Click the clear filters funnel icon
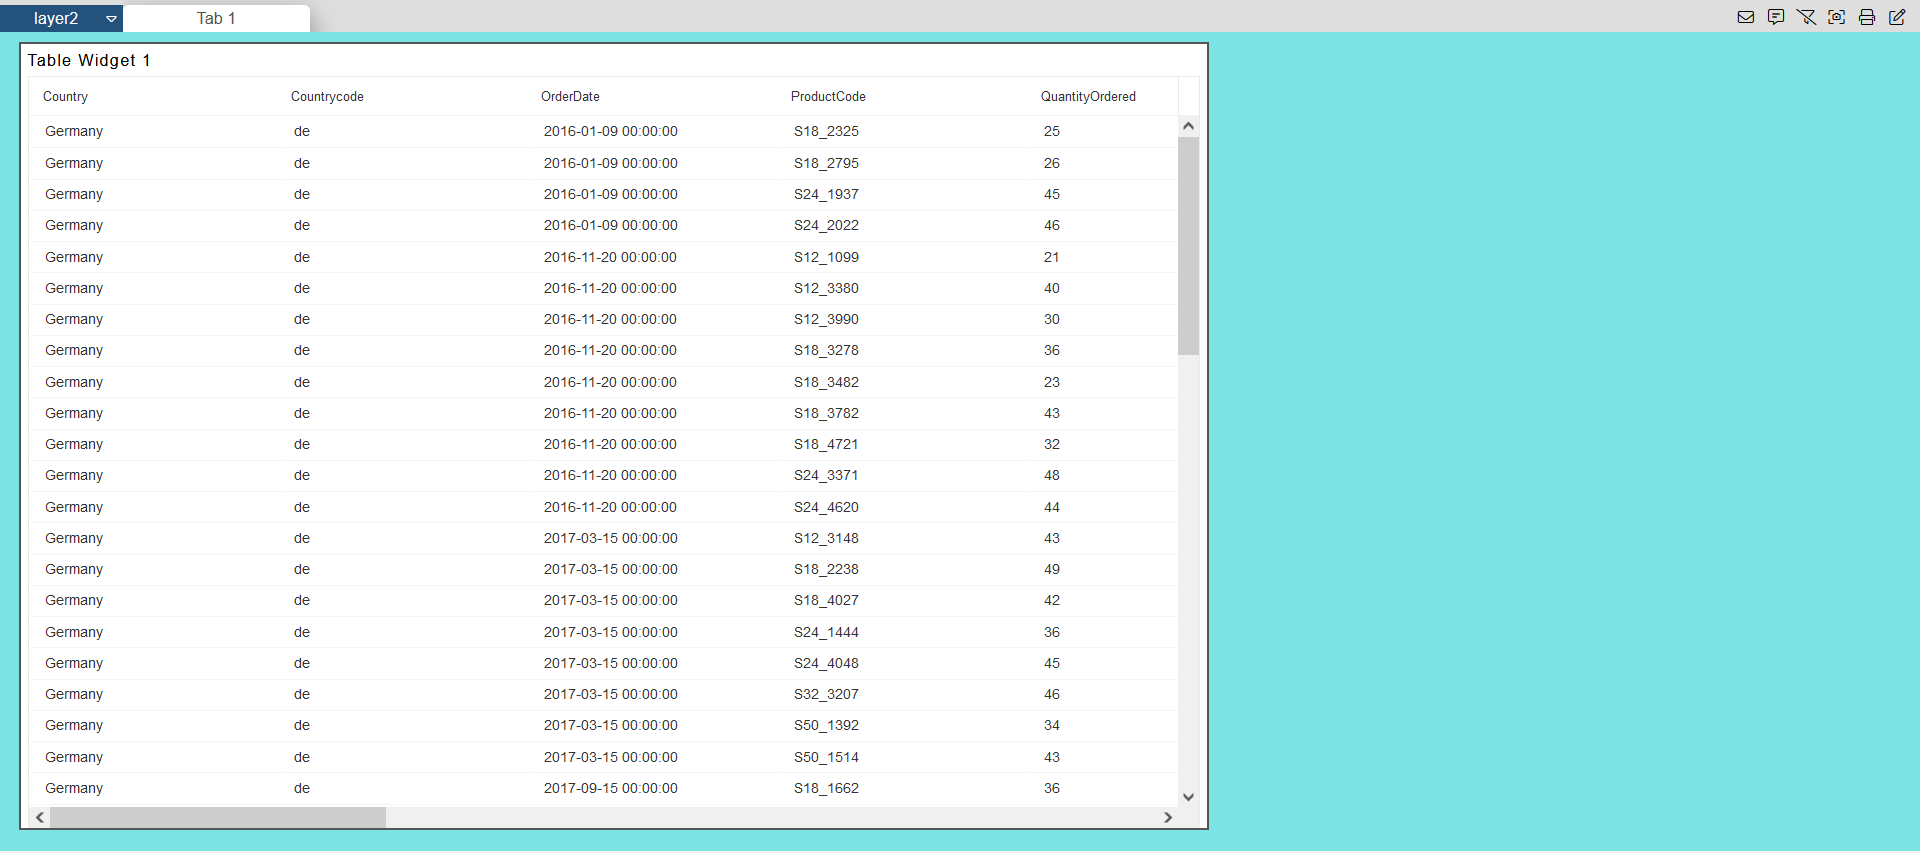This screenshot has width=1920, height=853. point(1806,17)
